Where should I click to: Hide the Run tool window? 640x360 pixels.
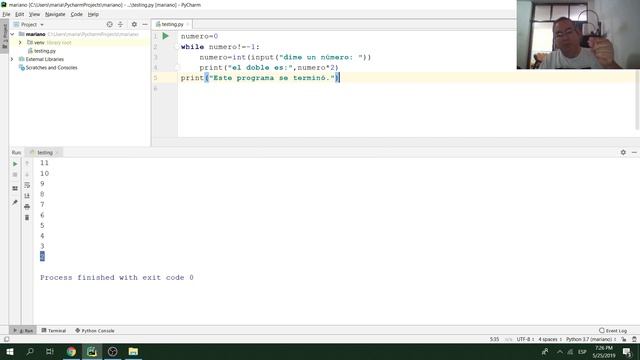point(634,152)
